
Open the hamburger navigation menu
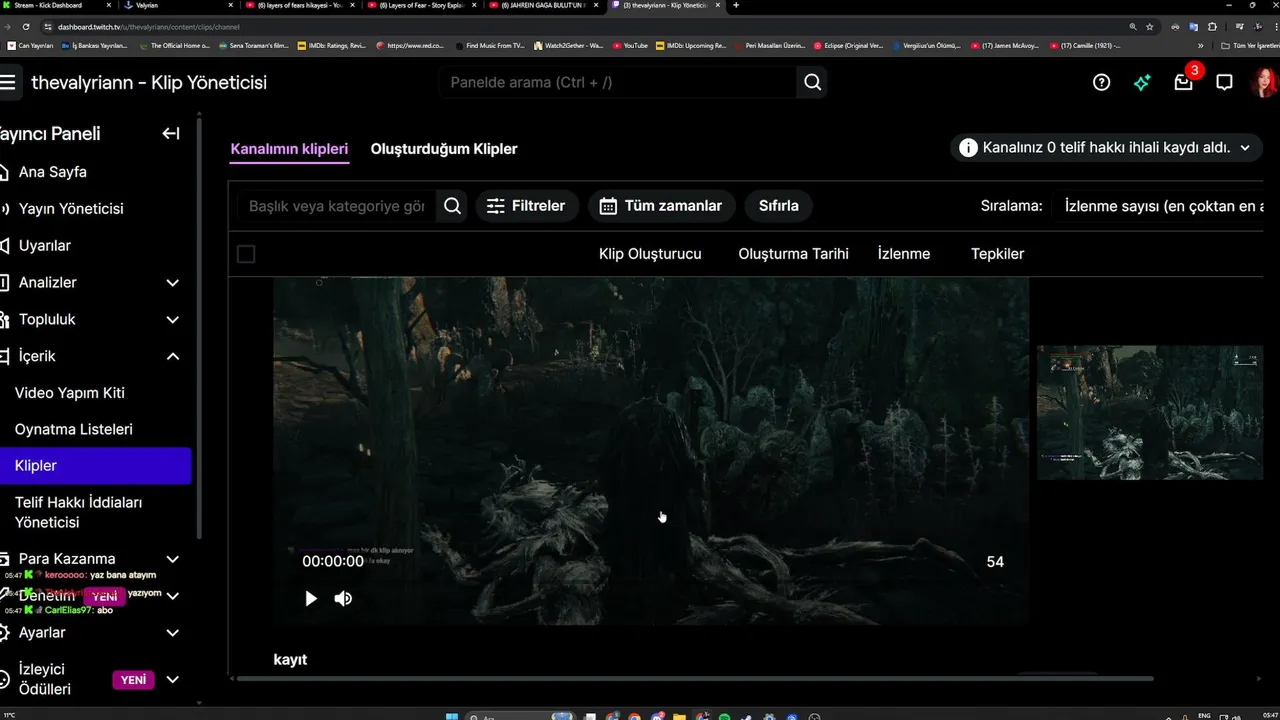point(7,82)
